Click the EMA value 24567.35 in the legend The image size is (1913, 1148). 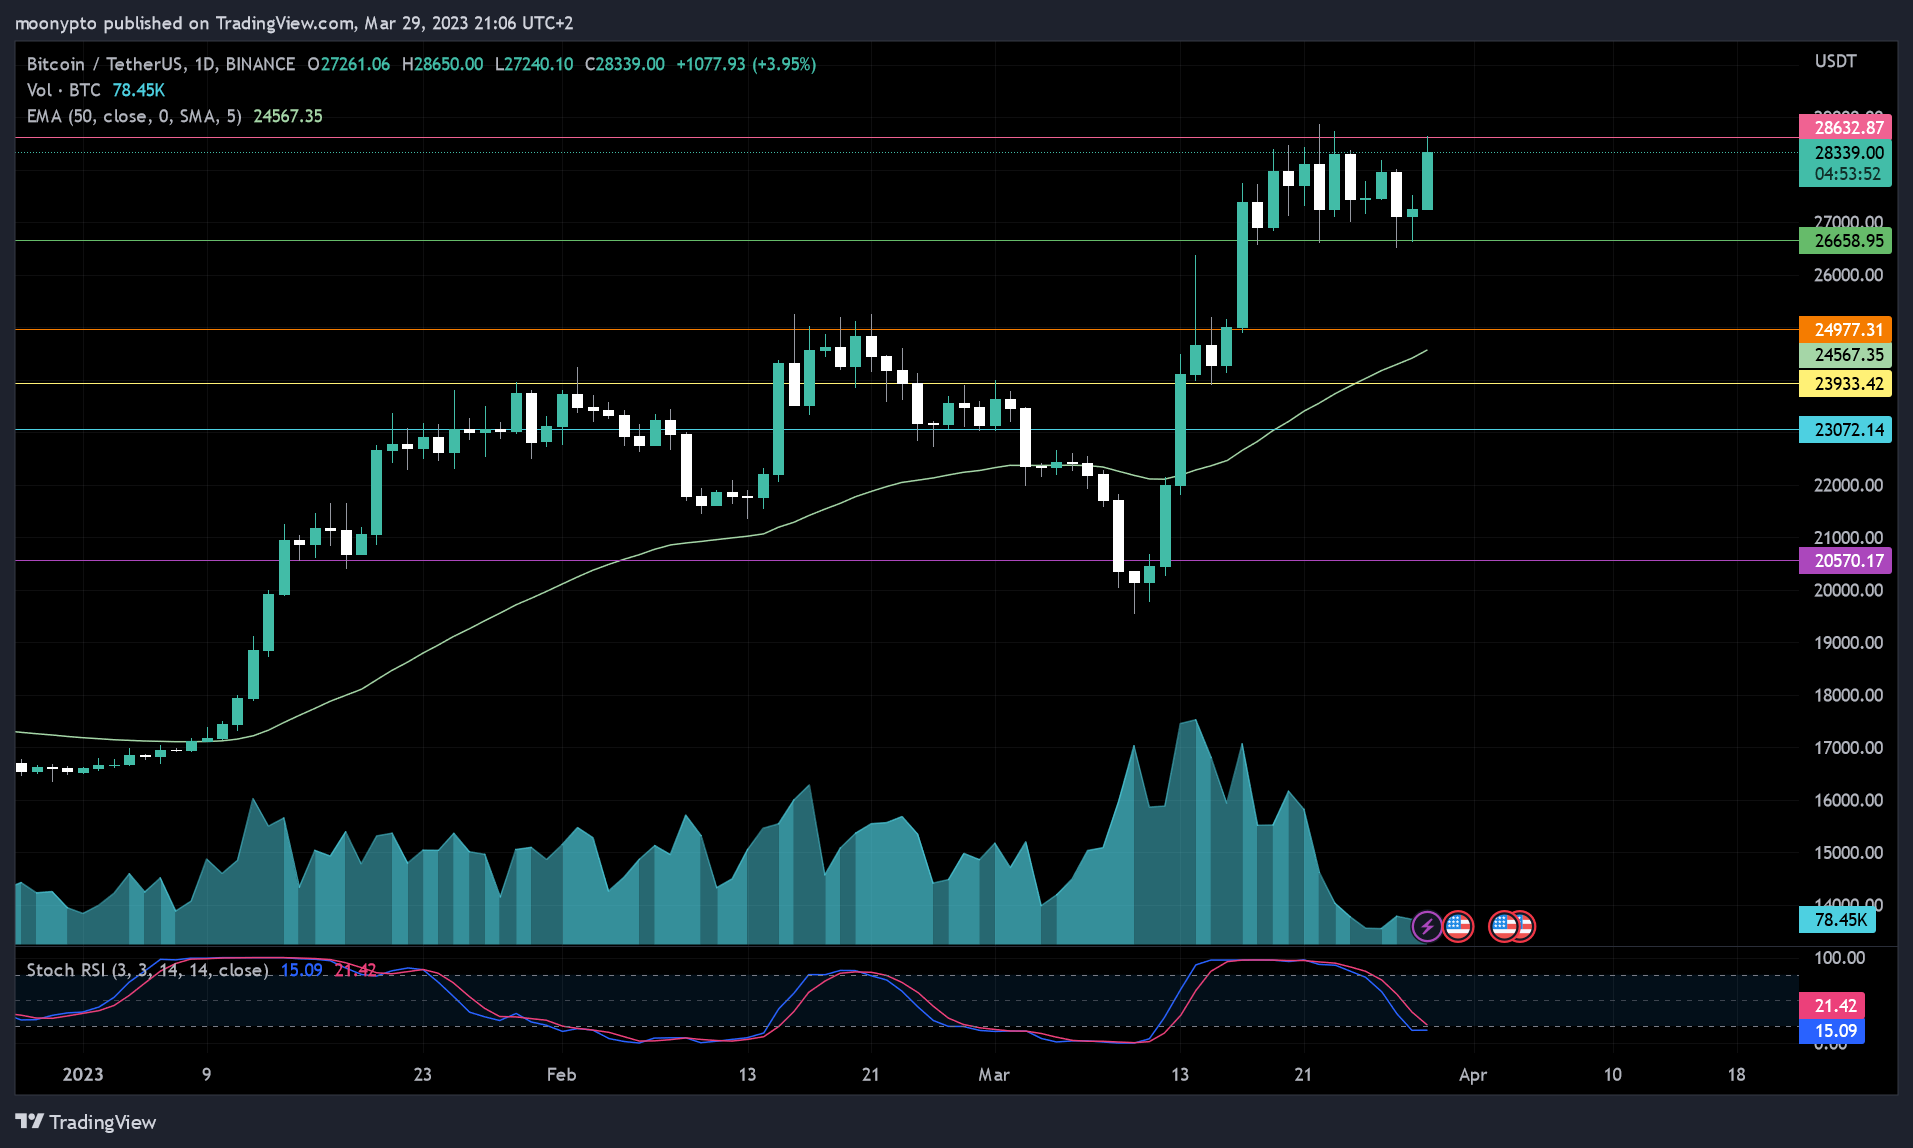[x=288, y=116]
